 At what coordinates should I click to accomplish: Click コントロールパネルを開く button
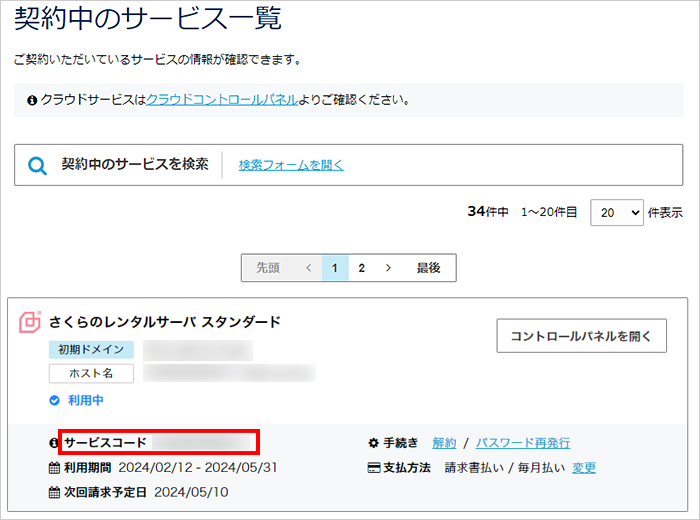581,336
